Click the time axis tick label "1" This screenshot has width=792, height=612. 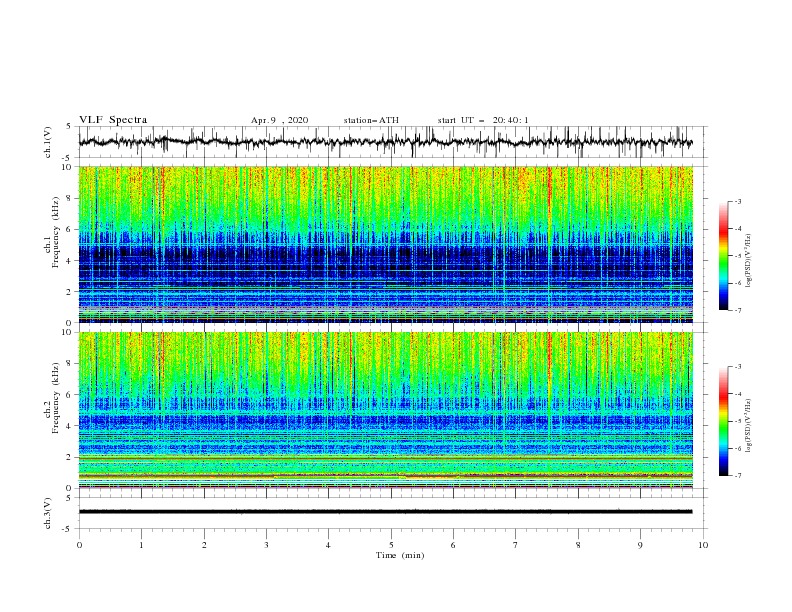pyautogui.click(x=141, y=545)
